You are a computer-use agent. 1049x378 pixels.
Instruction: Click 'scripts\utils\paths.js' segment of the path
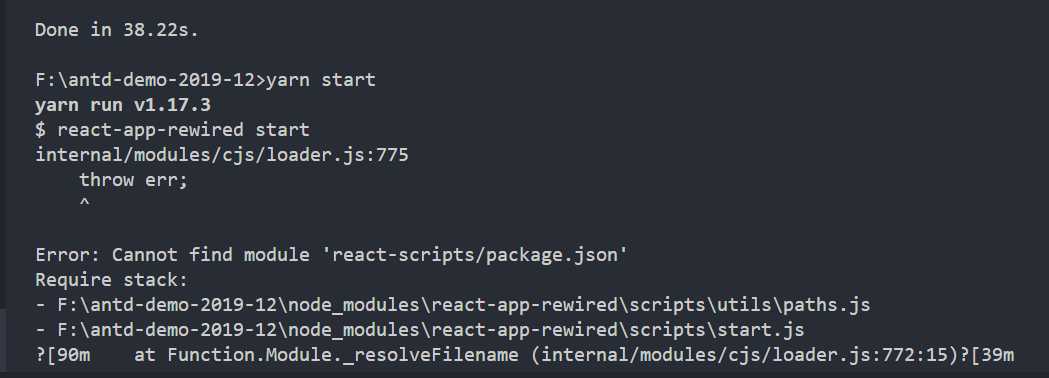point(749,305)
